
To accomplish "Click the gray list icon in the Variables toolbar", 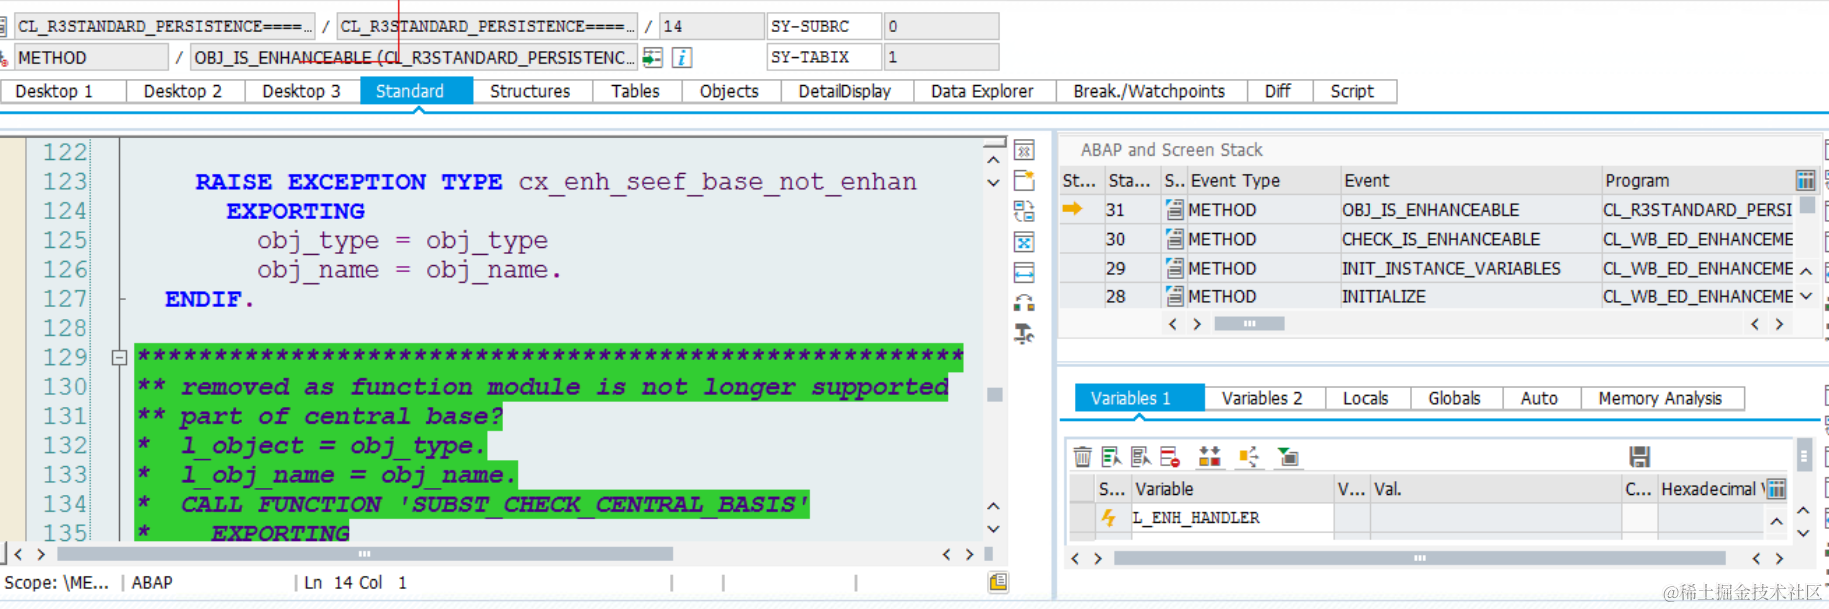I will tap(1140, 457).
